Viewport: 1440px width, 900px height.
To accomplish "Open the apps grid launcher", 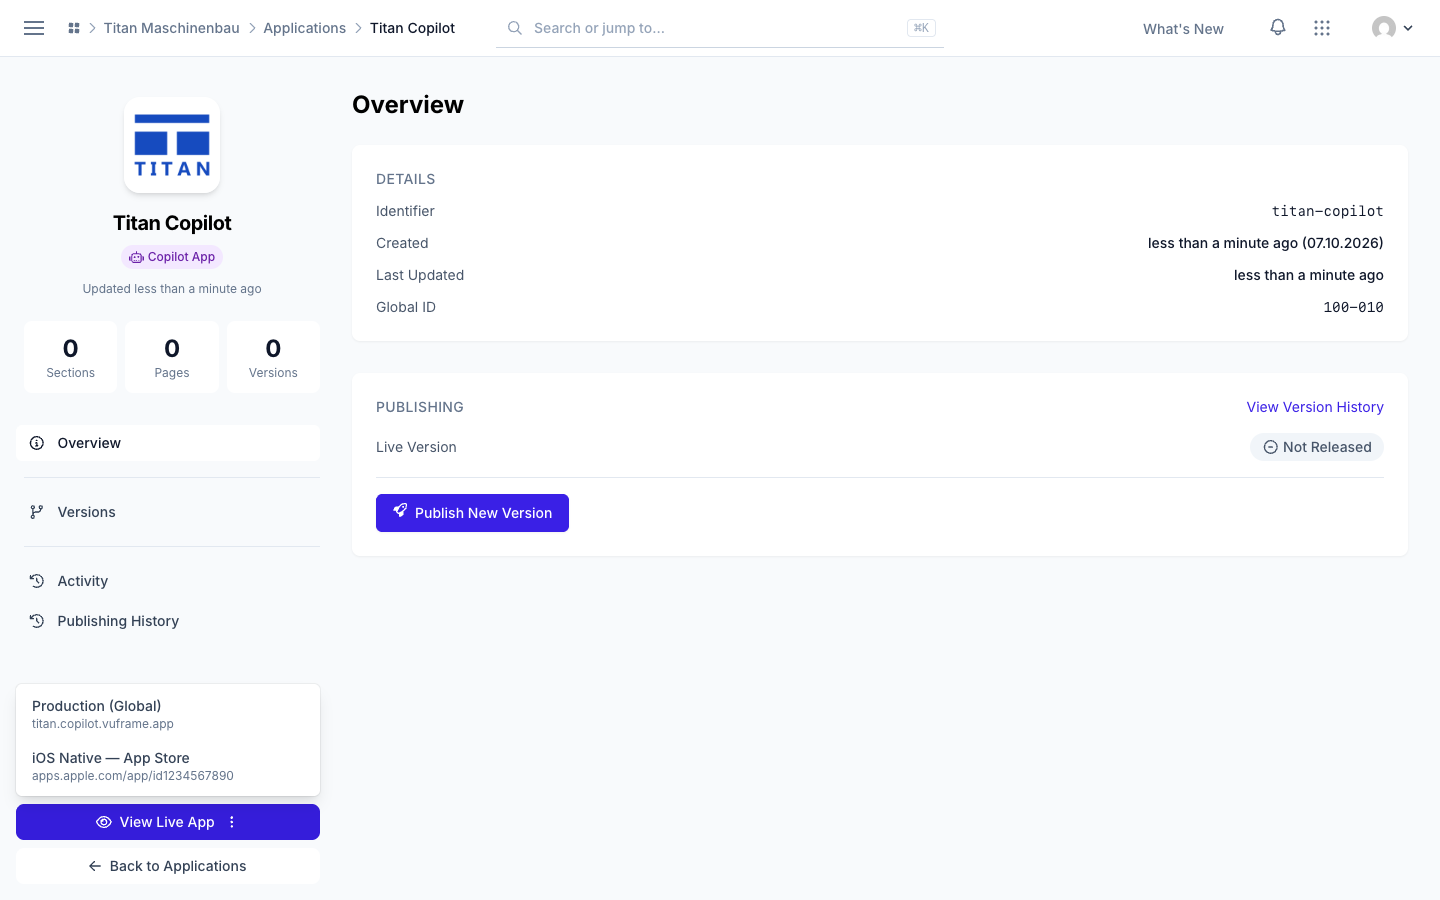I will point(1322,28).
